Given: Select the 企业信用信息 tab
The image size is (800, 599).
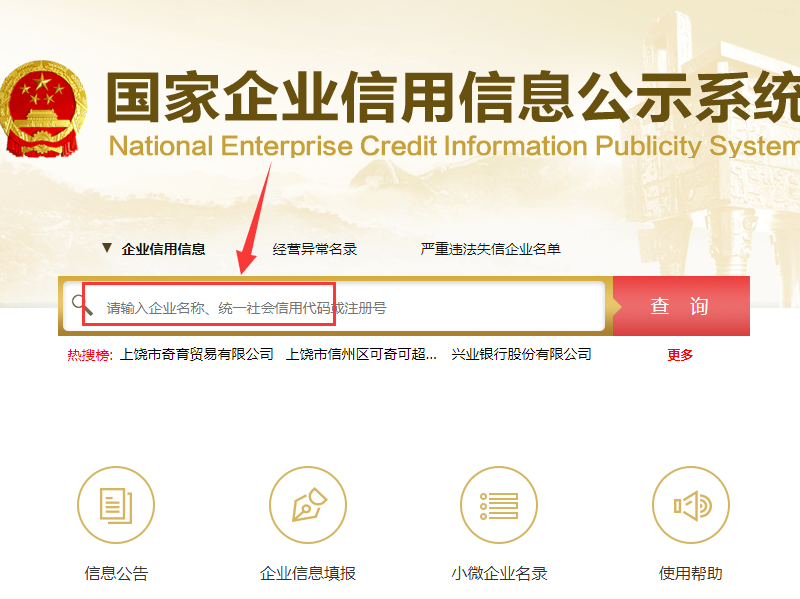Looking at the screenshot, I should (x=163, y=249).
